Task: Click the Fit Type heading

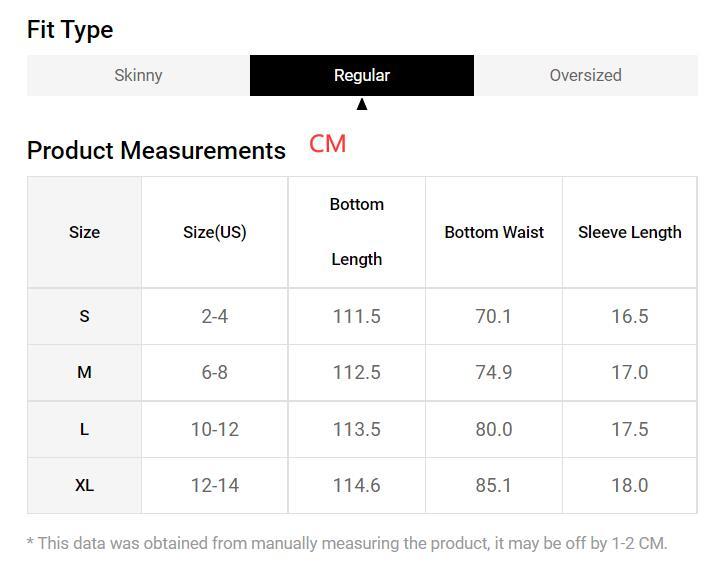Action: click(x=70, y=29)
